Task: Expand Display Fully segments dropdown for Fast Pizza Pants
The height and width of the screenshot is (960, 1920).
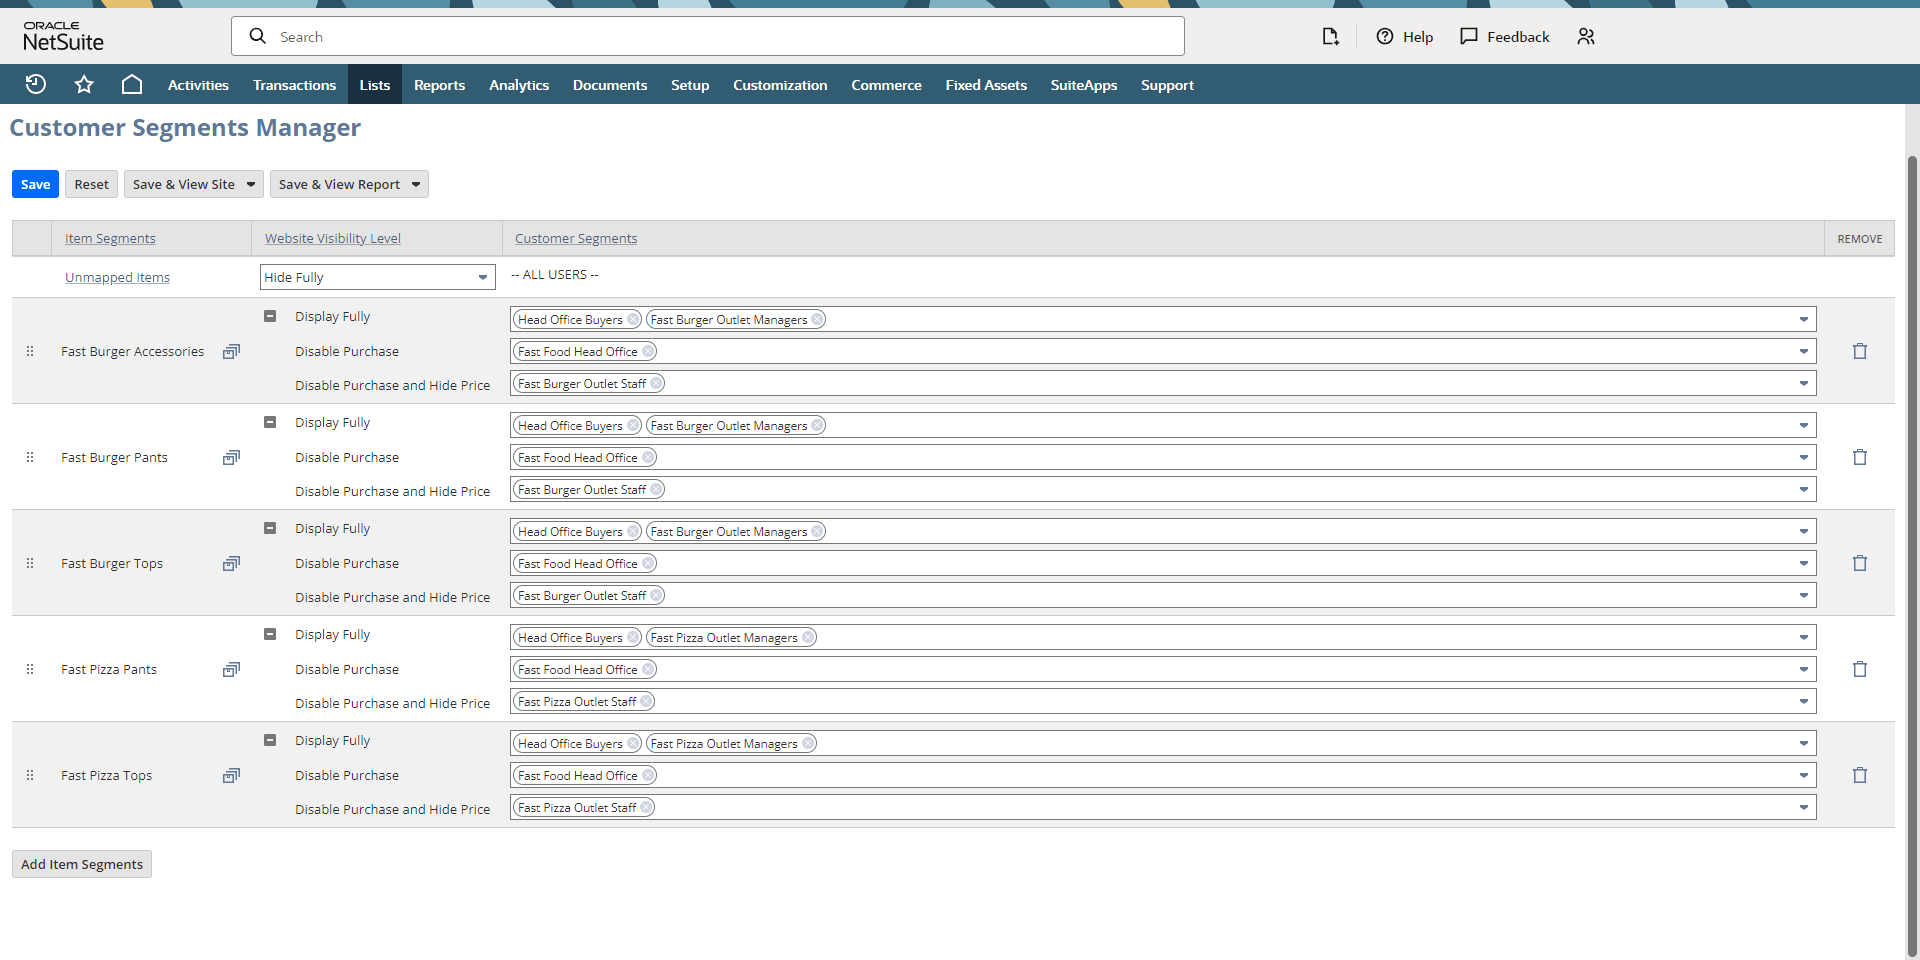Action: (x=1804, y=638)
